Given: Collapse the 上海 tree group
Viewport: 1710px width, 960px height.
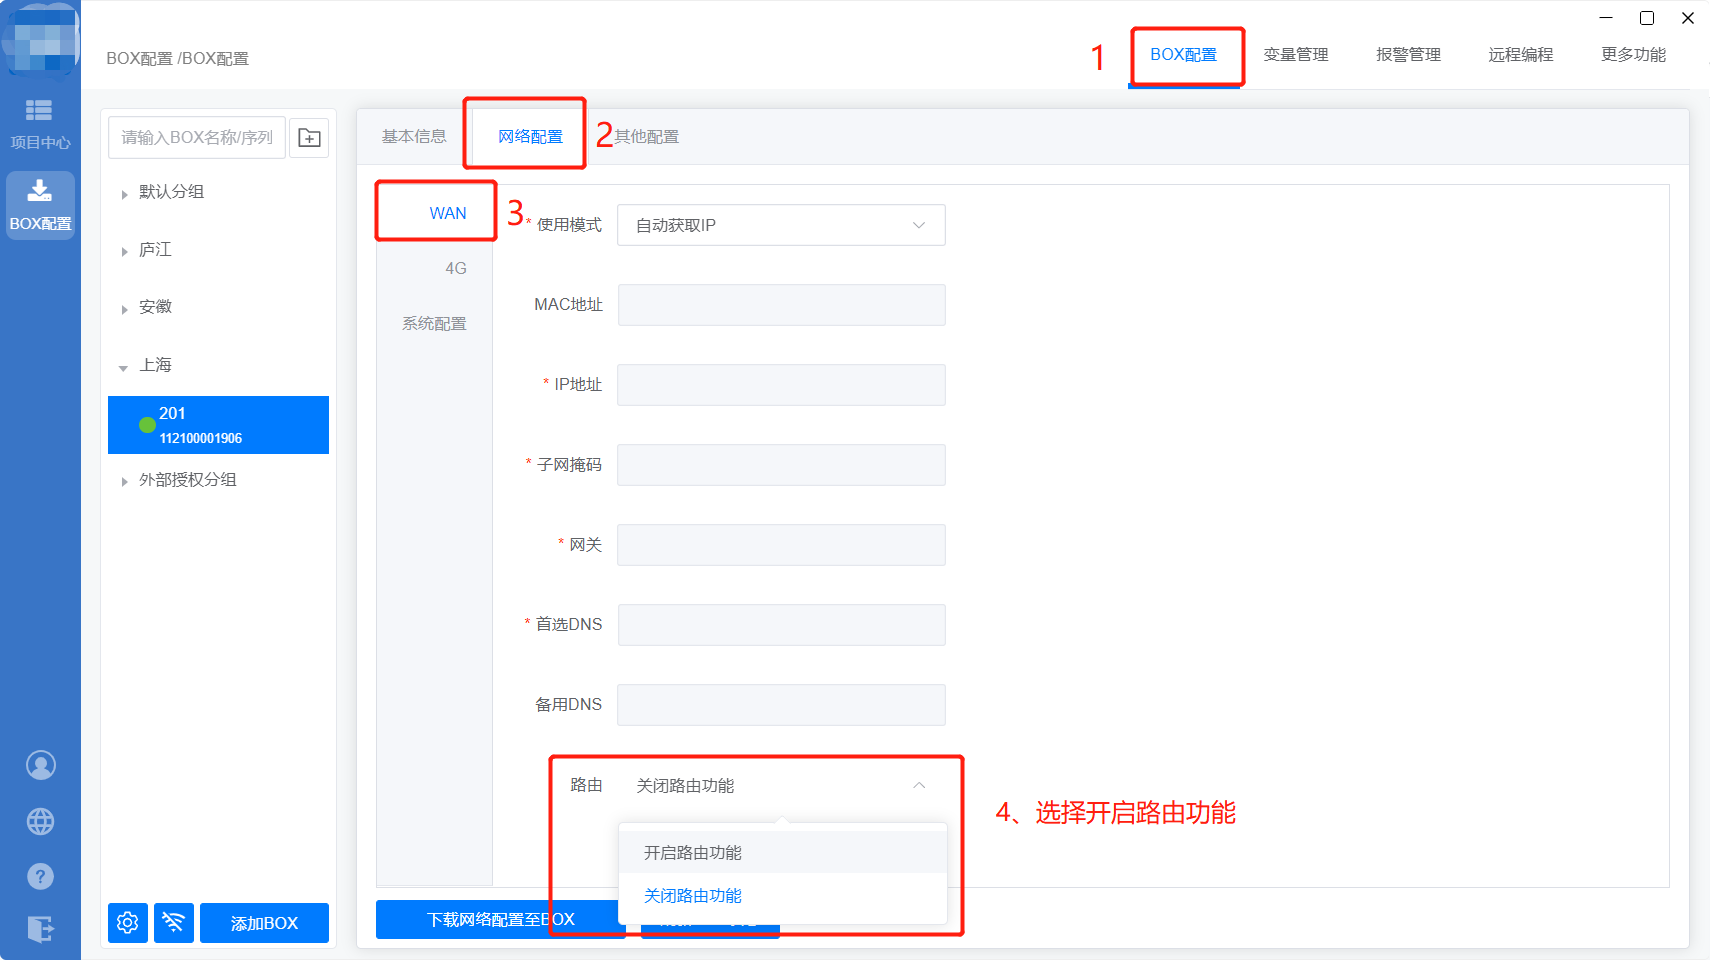Looking at the screenshot, I should pyautogui.click(x=124, y=367).
